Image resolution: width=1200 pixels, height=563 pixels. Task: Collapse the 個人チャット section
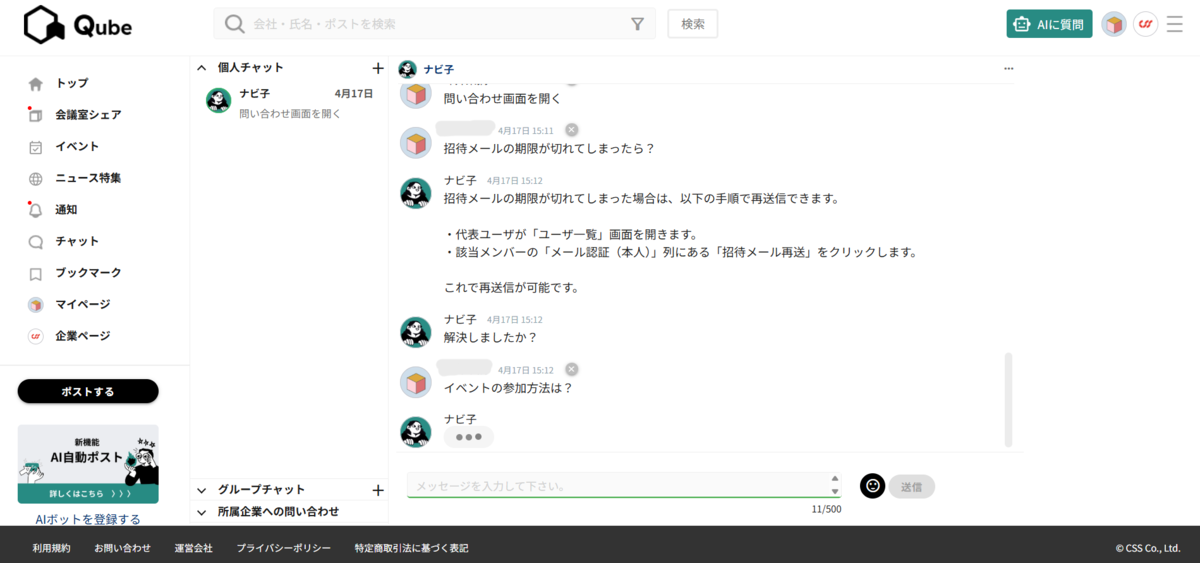pyautogui.click(x=202, y=68)
